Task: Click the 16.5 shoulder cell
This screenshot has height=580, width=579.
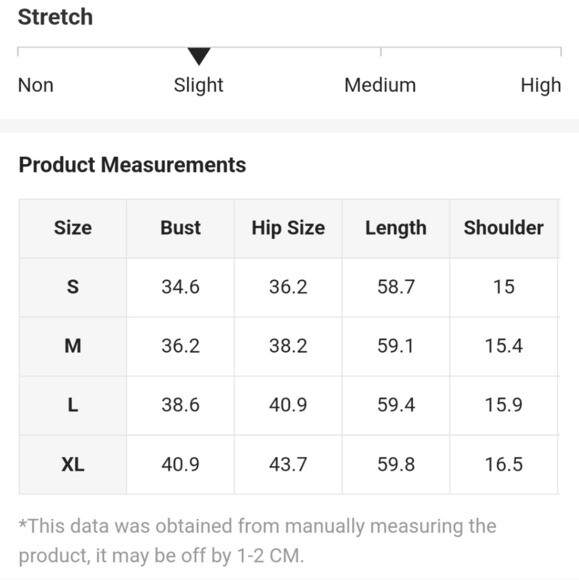Action: coord(504,464)
